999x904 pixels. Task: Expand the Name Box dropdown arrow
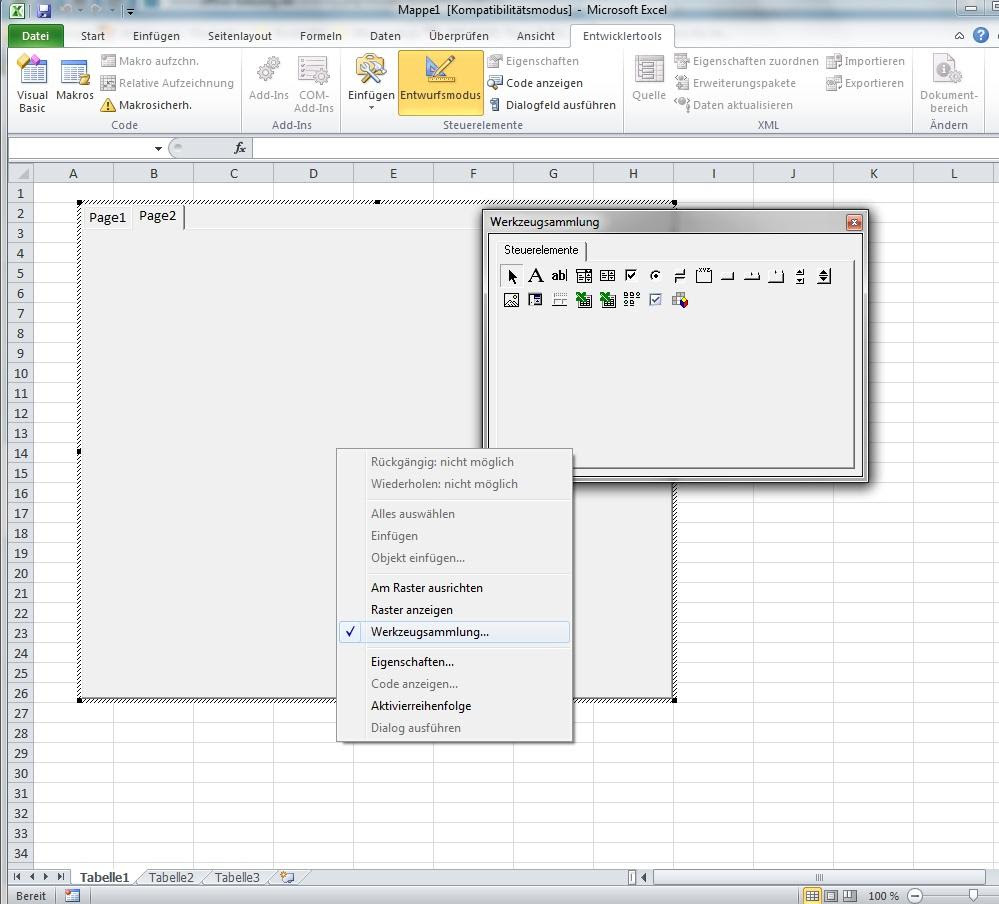158,148
